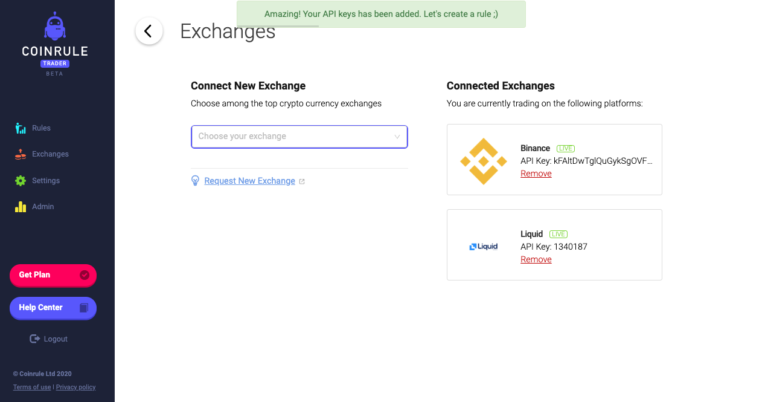The image size is (768, 402).
Task: Open the Terms of use link
Action: point(32,387)
